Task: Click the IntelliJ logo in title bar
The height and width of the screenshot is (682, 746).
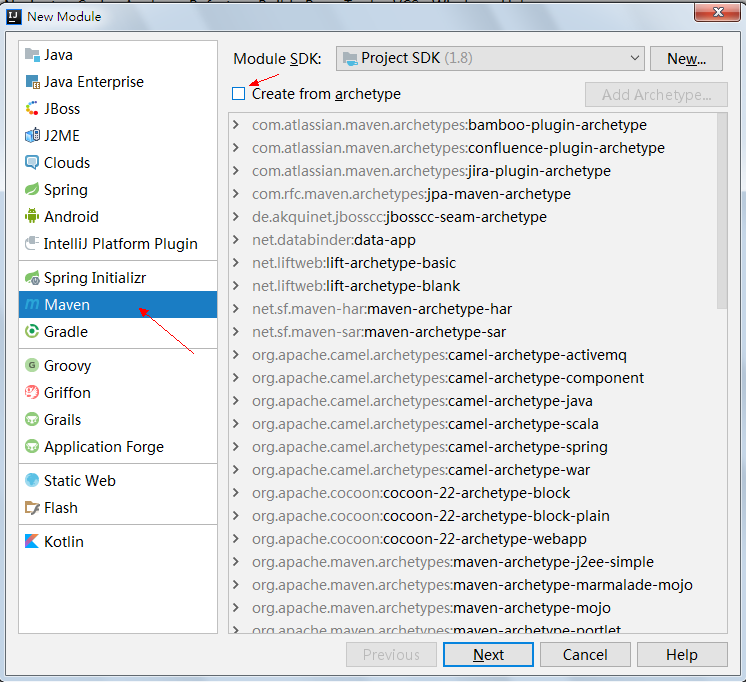Action: (x=14, y=17)
